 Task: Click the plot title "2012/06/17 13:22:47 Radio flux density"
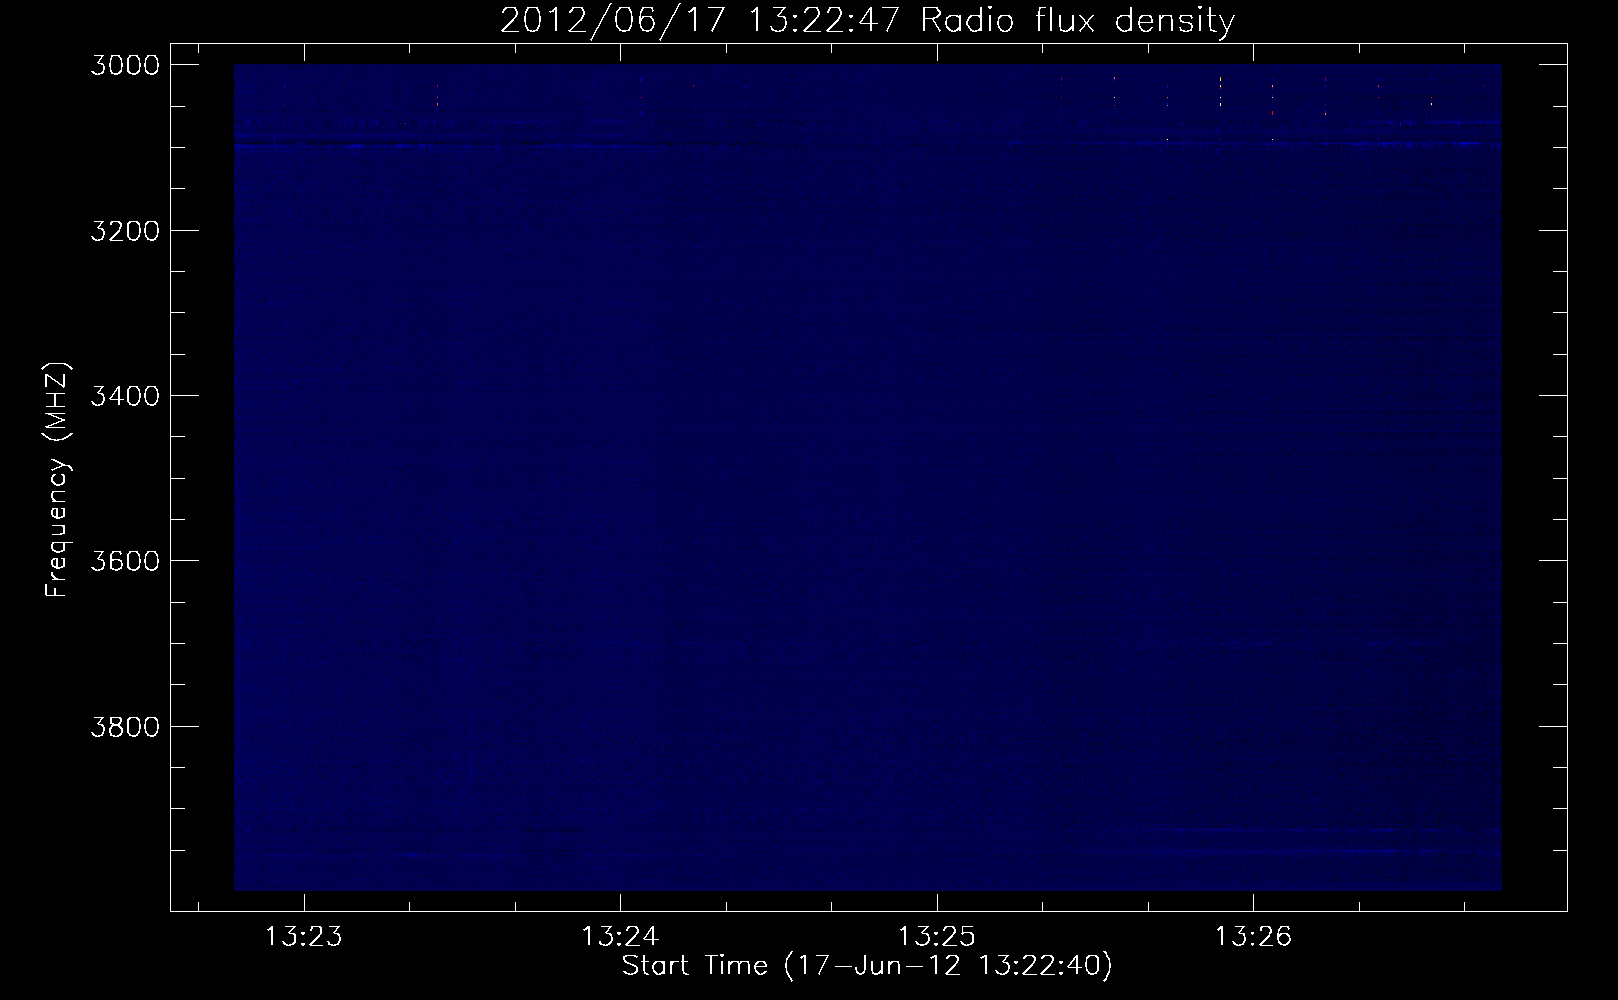(x=867, y=21)
